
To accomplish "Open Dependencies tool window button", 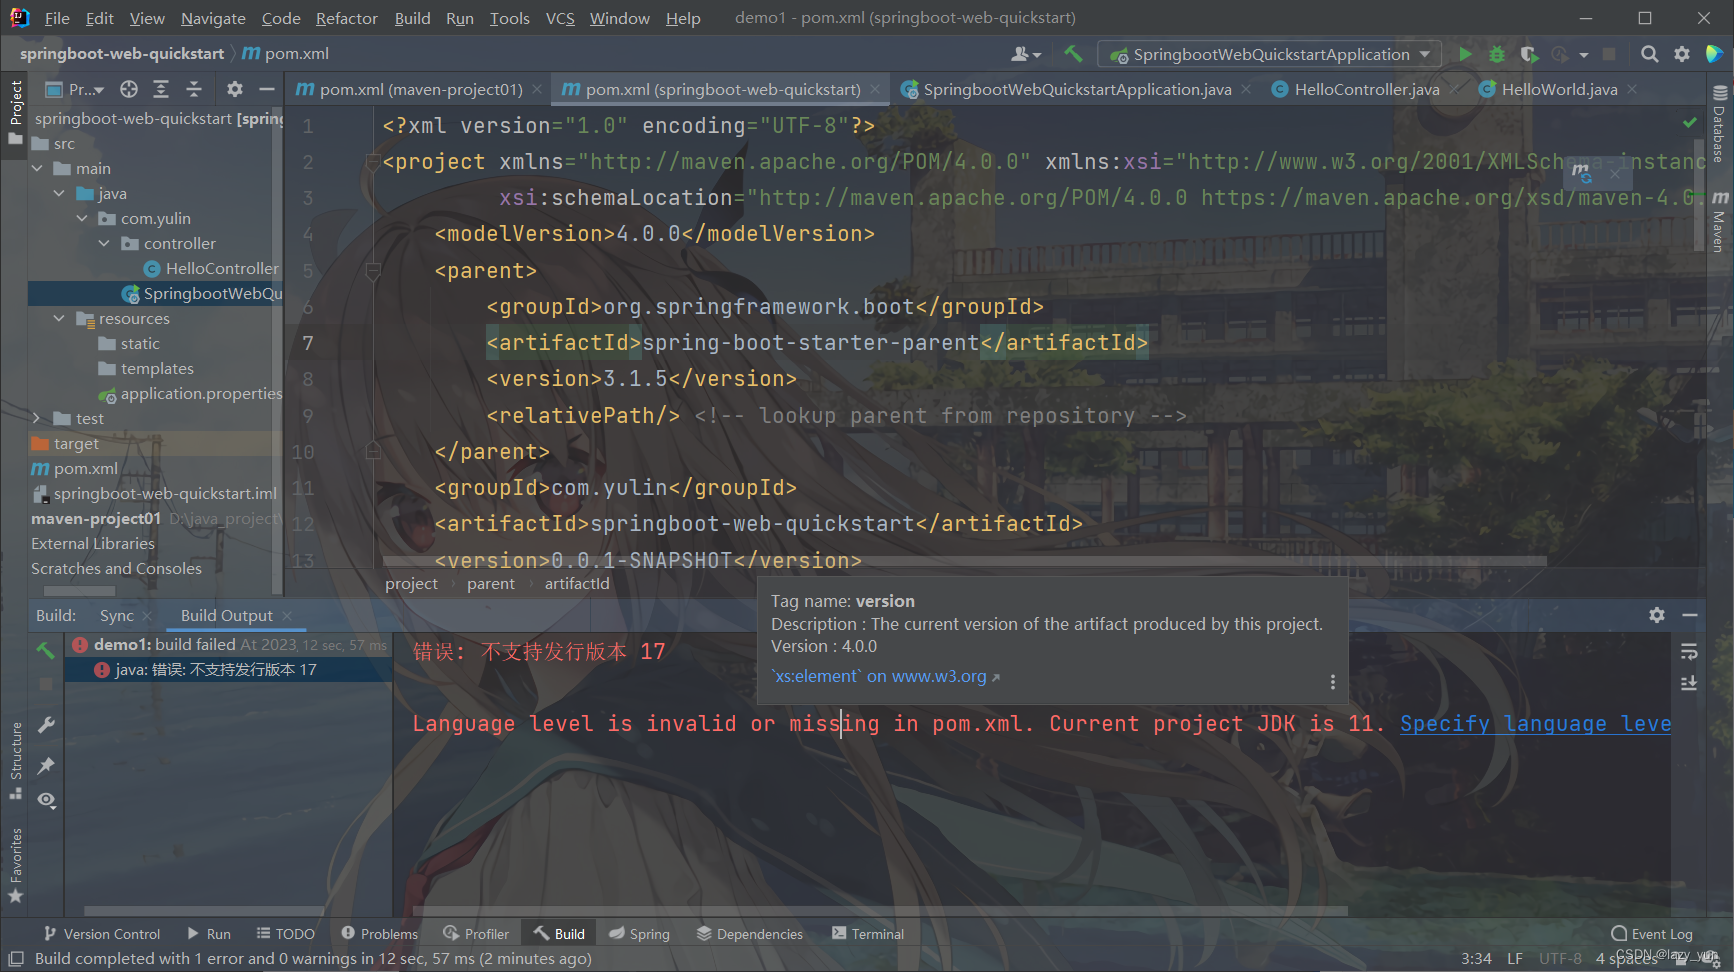I will 750,933.
